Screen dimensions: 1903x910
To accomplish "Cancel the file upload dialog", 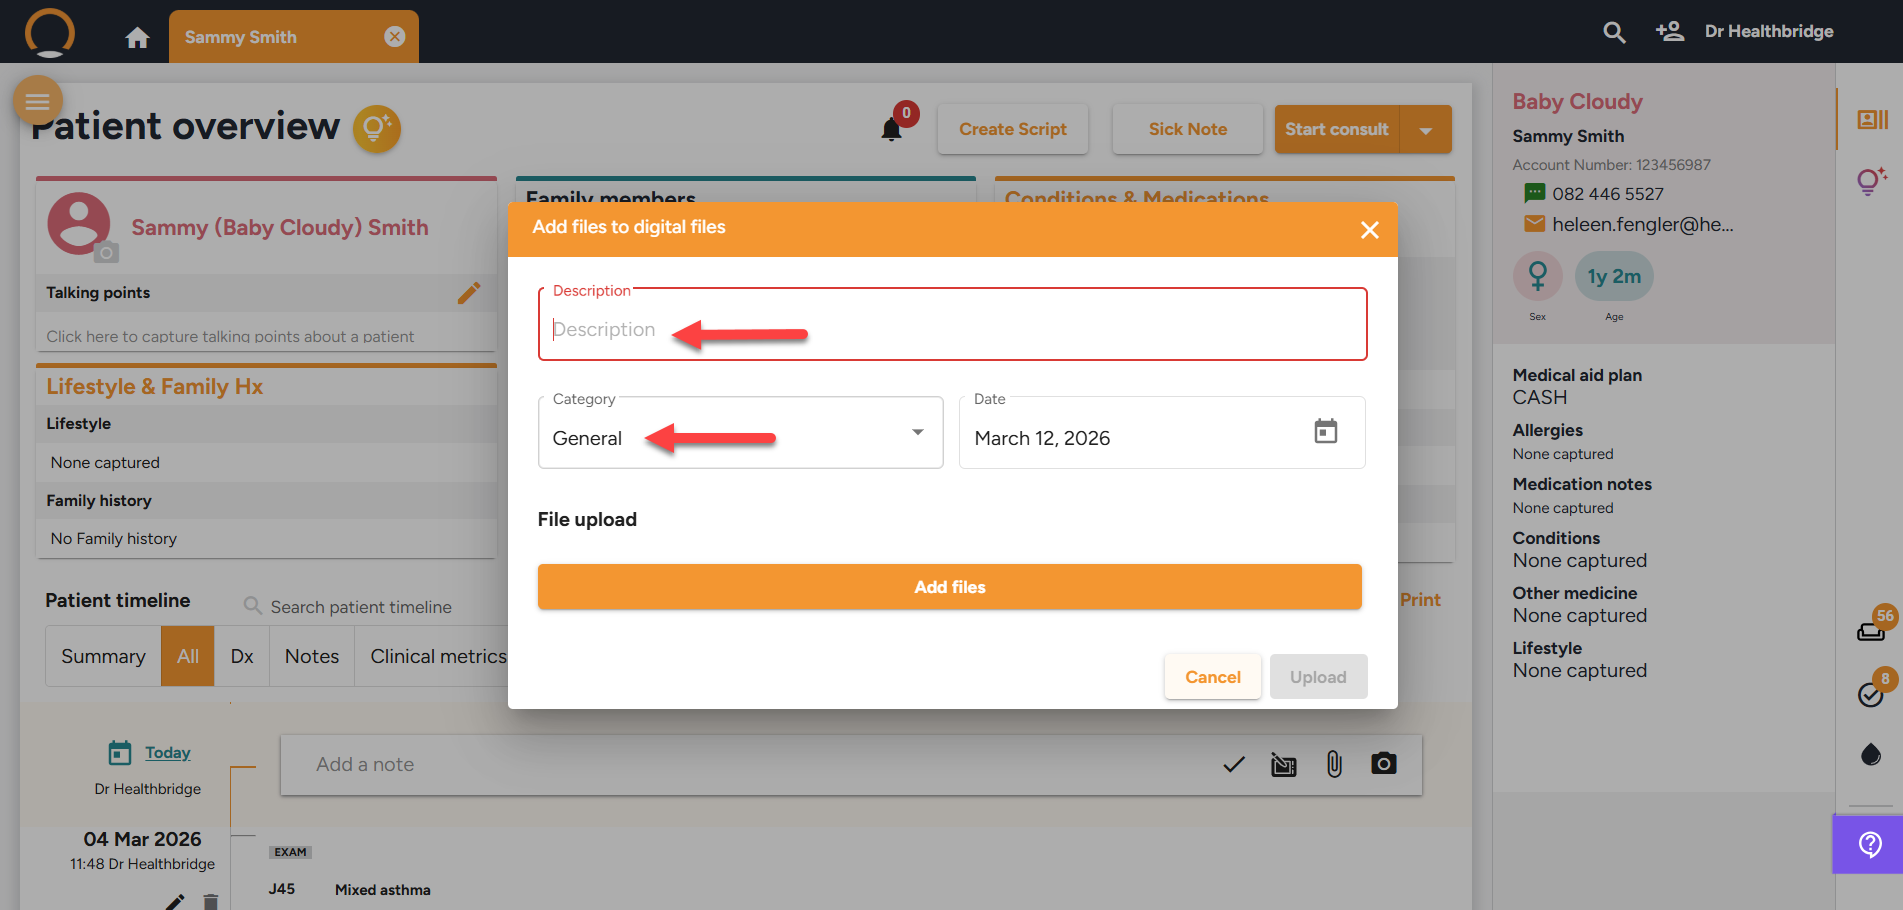I will (1213, 677).
